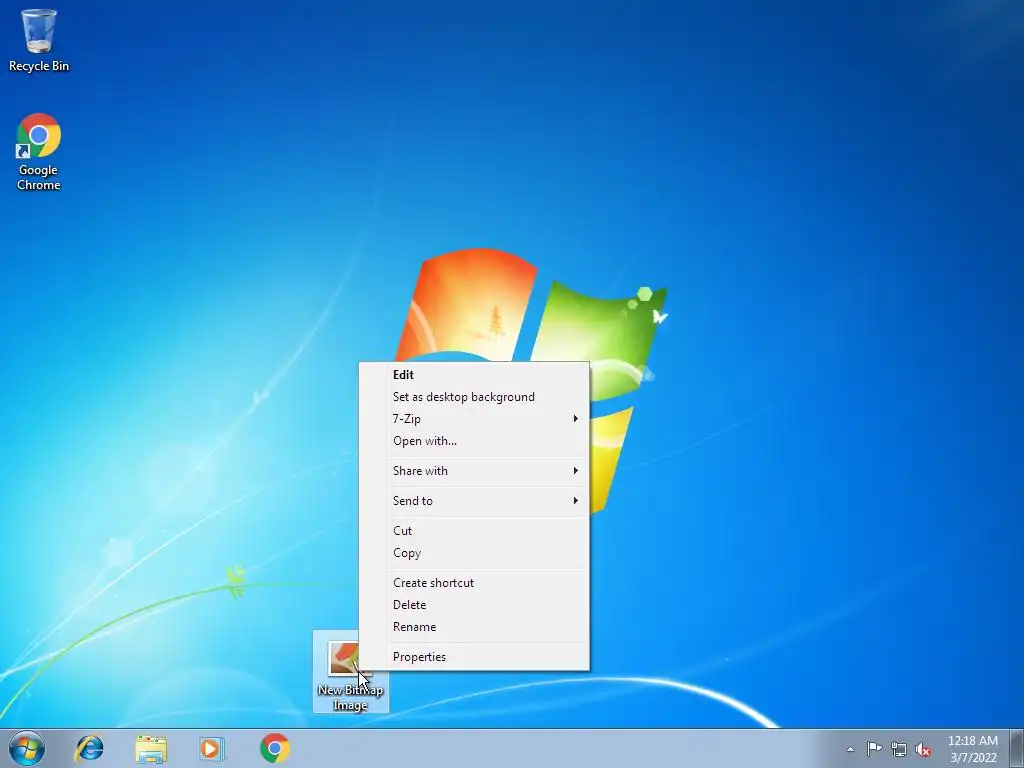The height and width of the screenshot is (768, 1024).
Task: Click the Show desktop button
Action: coord(1017,748)
